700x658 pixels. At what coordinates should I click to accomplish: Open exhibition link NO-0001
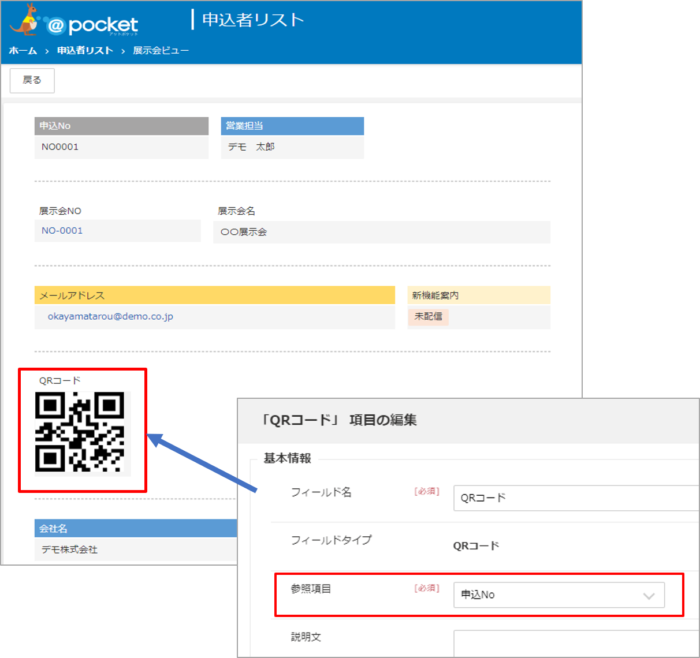[62, 231]
